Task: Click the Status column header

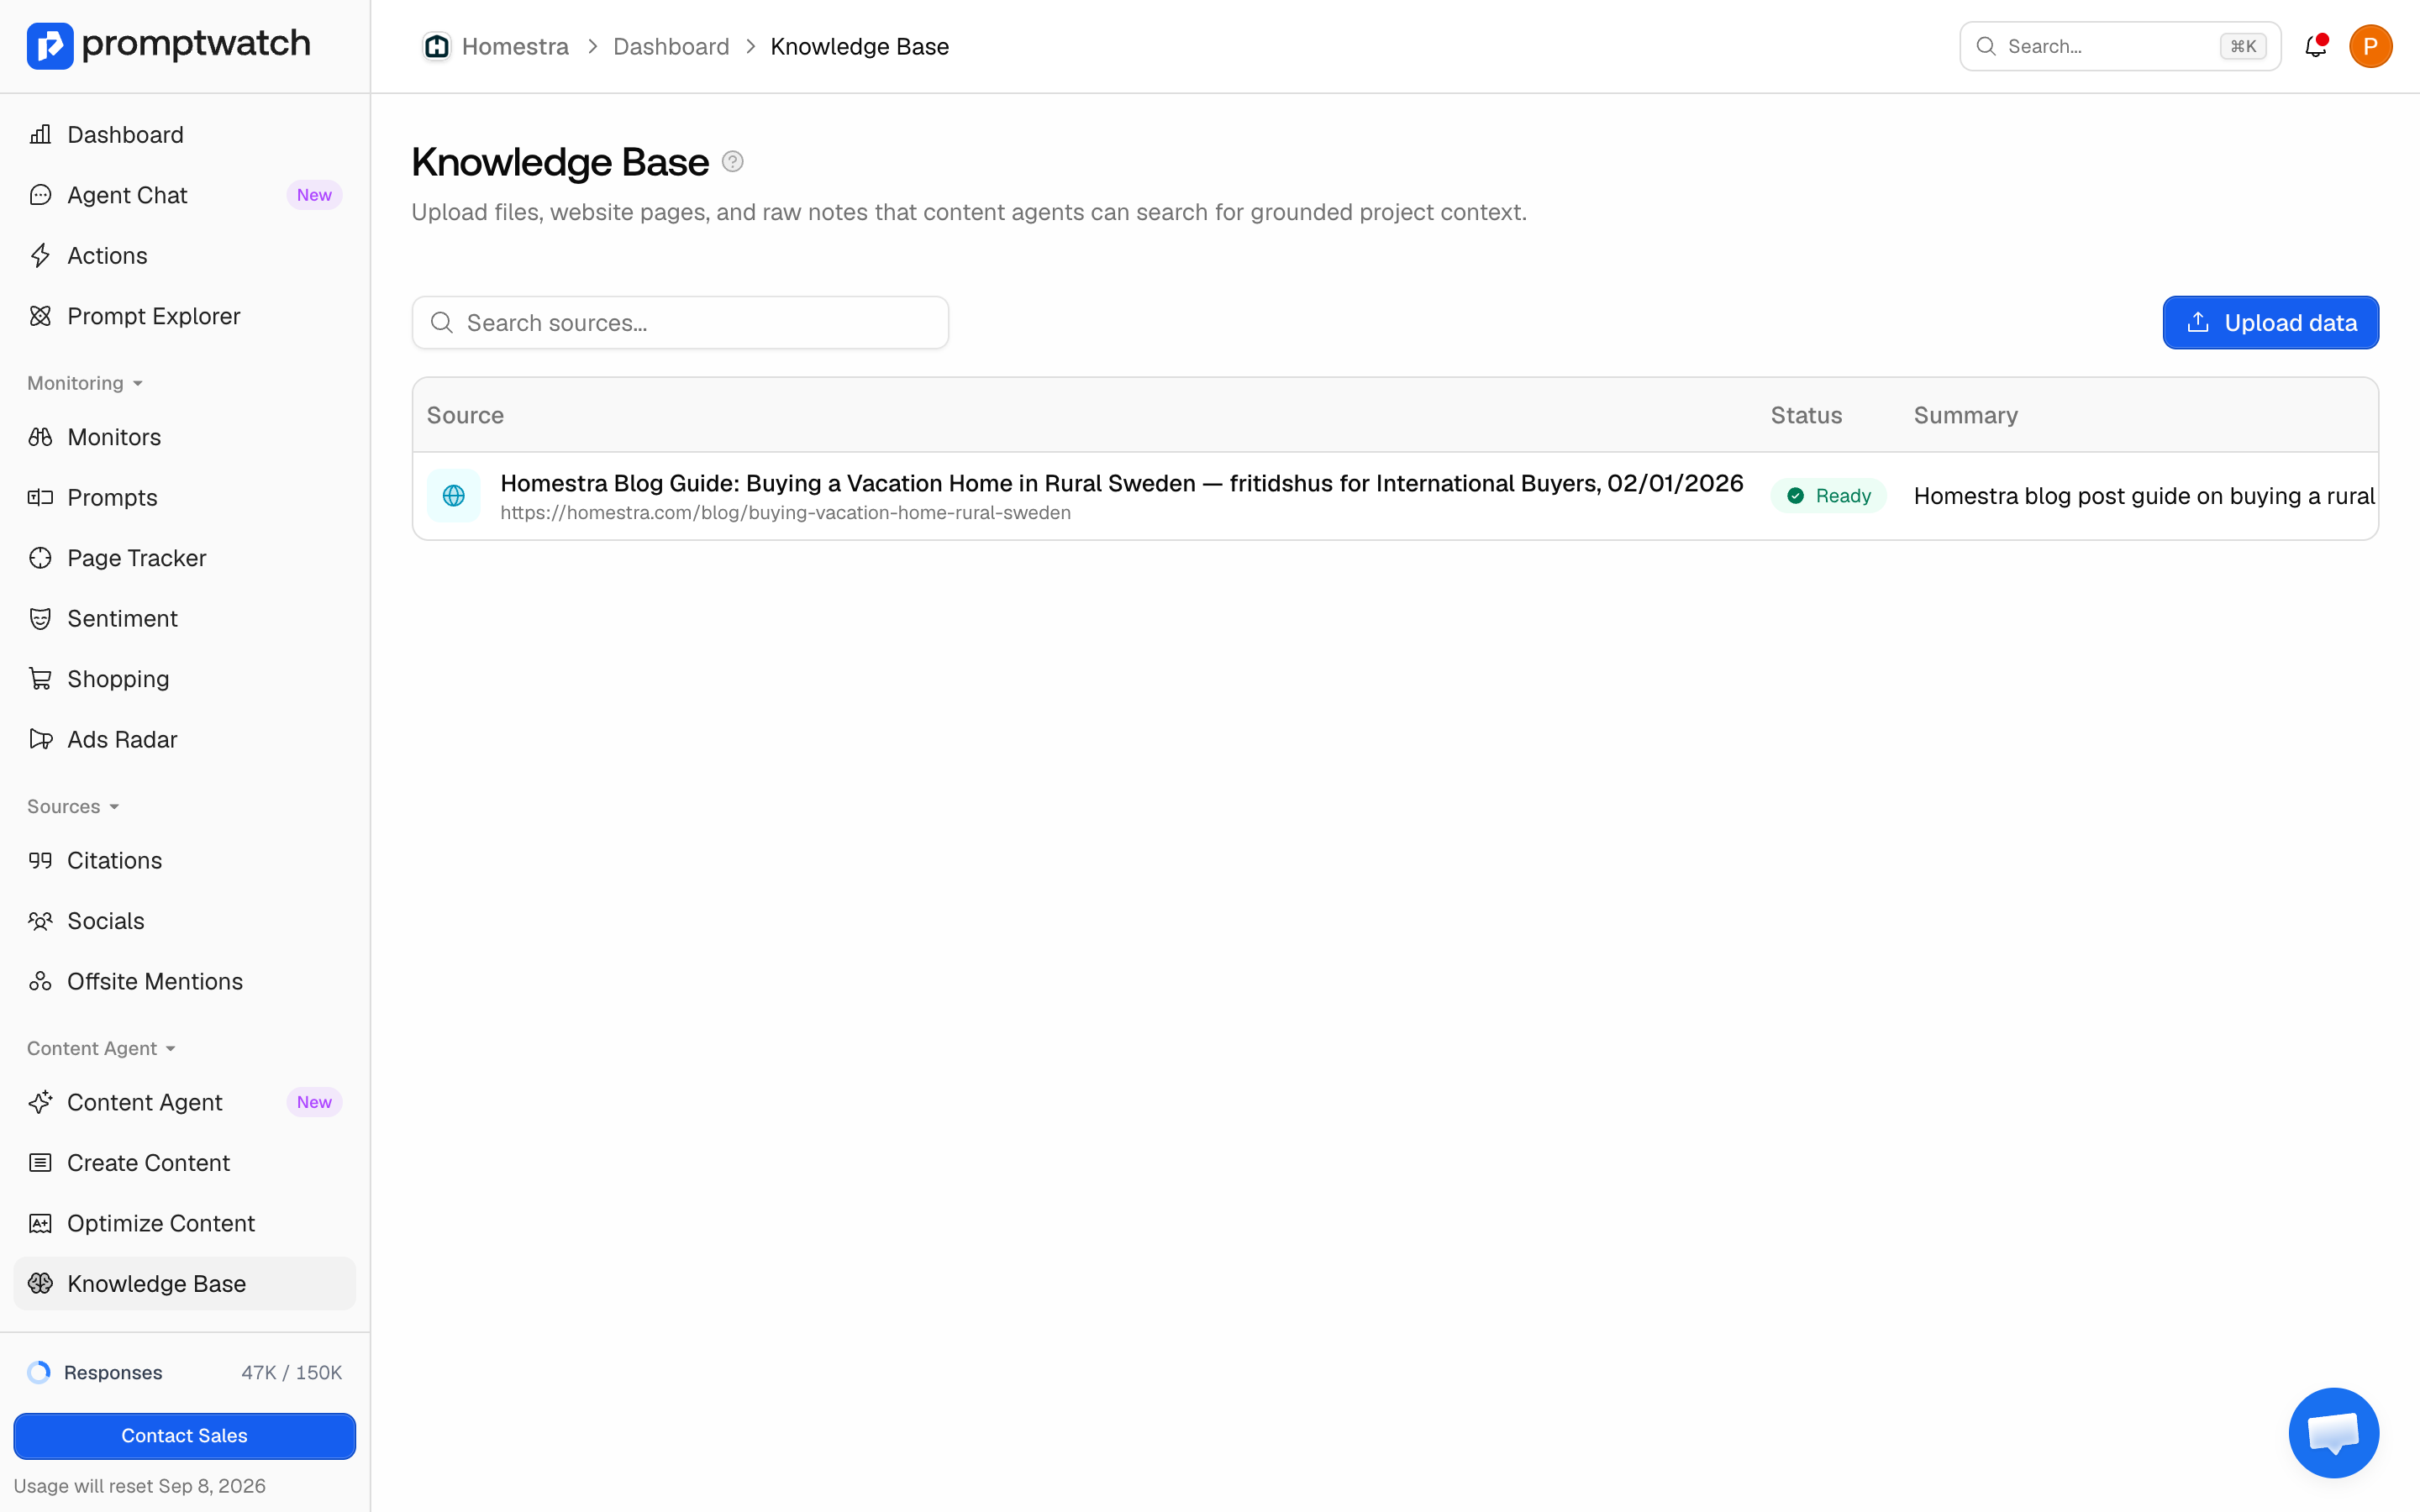Action: [x=1806, y=415]
